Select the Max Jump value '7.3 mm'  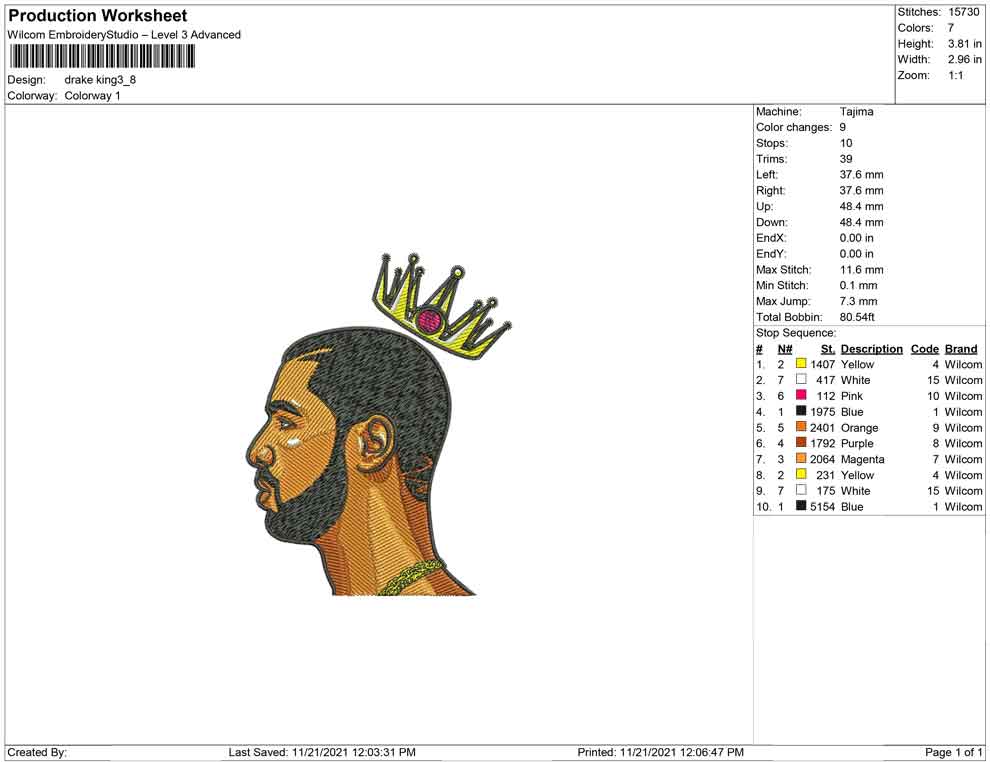pos(859,301)
